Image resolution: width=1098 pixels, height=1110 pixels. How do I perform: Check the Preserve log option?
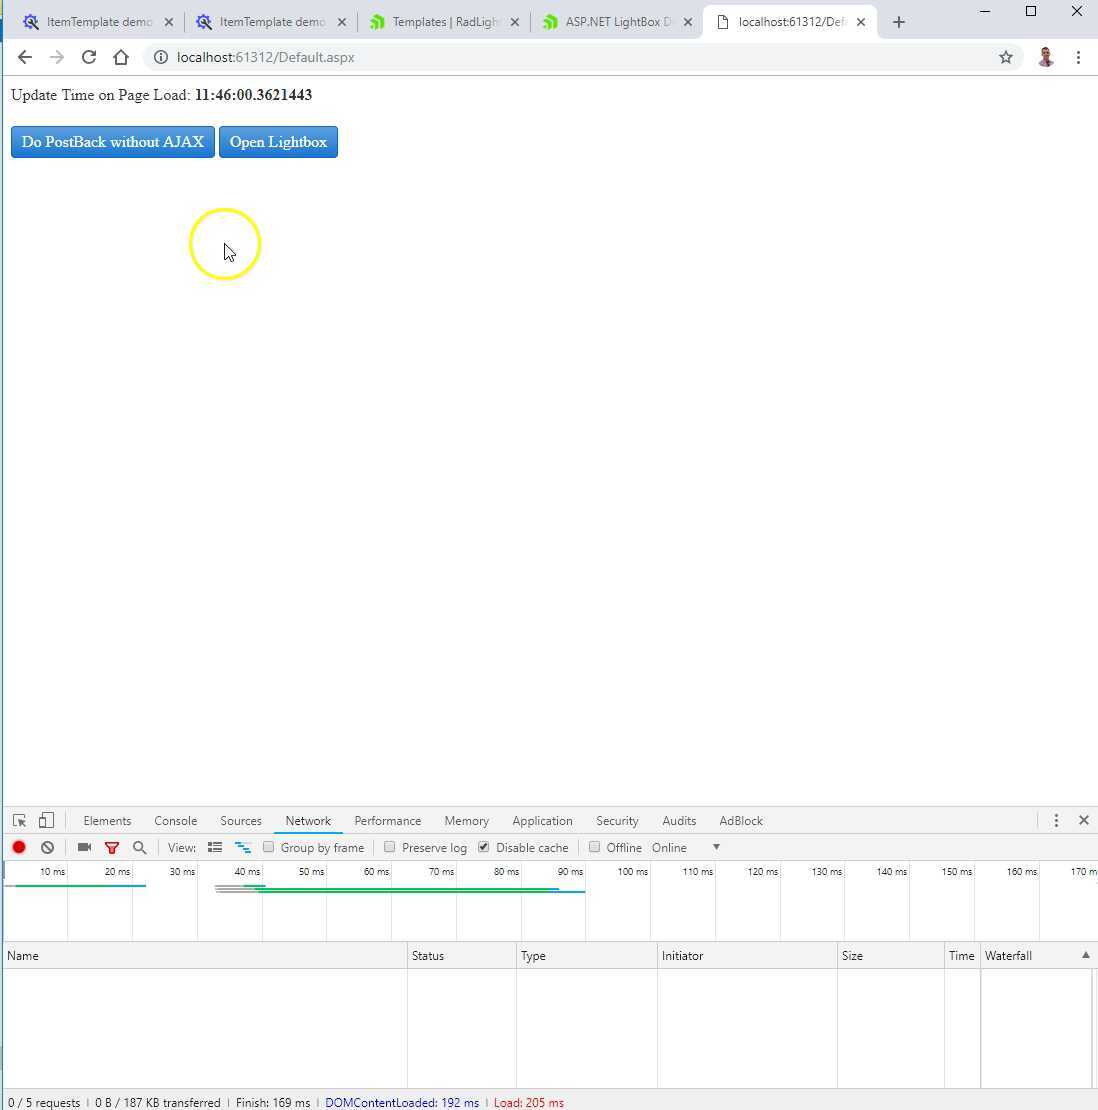click(390, 847)
